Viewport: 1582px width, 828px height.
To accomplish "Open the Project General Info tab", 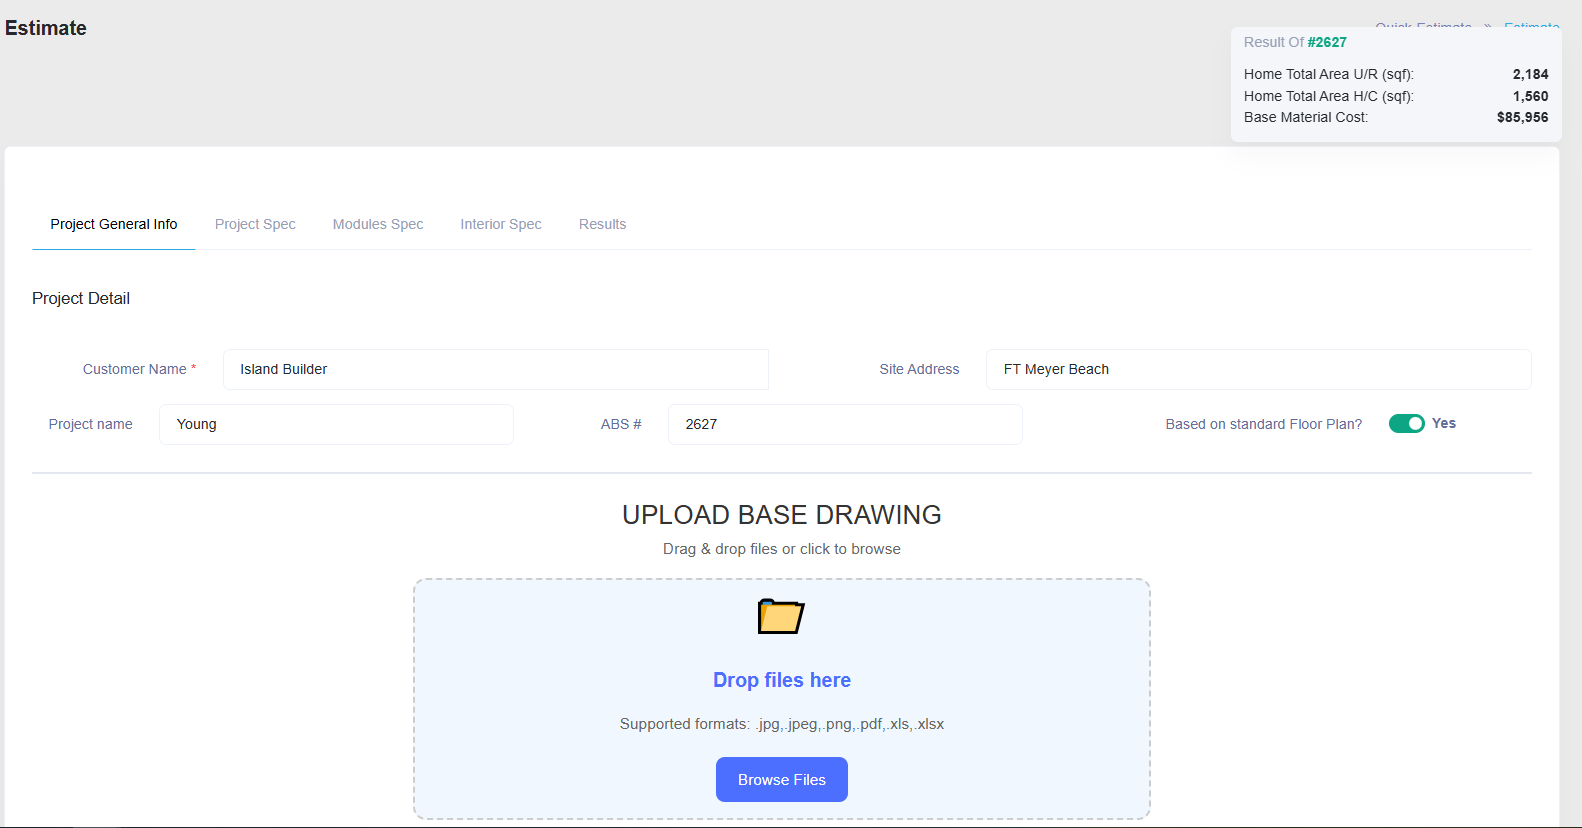I will click(x=114, y=224).
